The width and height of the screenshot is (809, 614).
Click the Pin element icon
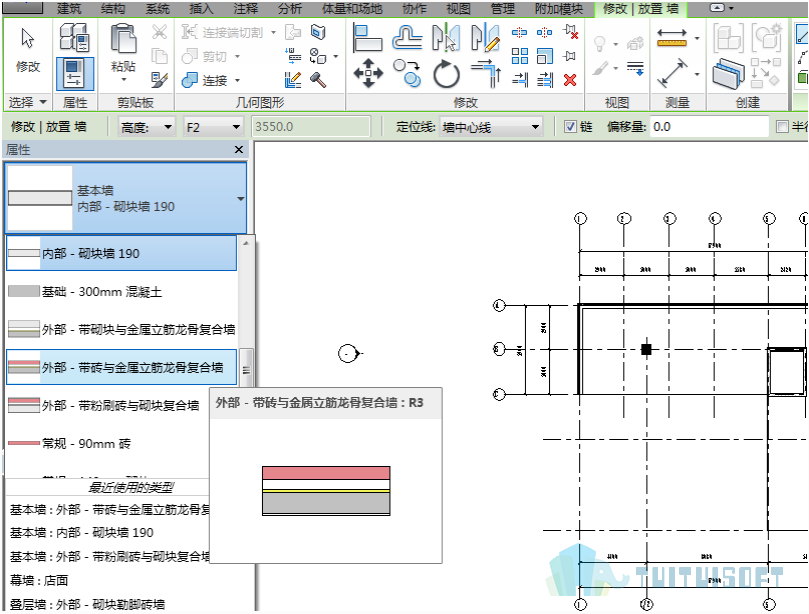point(570,56)
